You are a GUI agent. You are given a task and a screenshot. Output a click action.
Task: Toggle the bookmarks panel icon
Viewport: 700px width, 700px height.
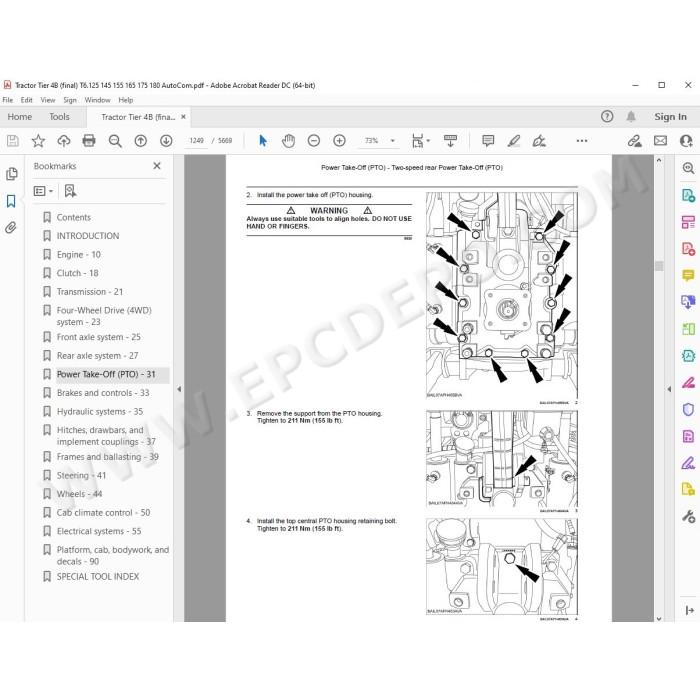click(11, 201)
